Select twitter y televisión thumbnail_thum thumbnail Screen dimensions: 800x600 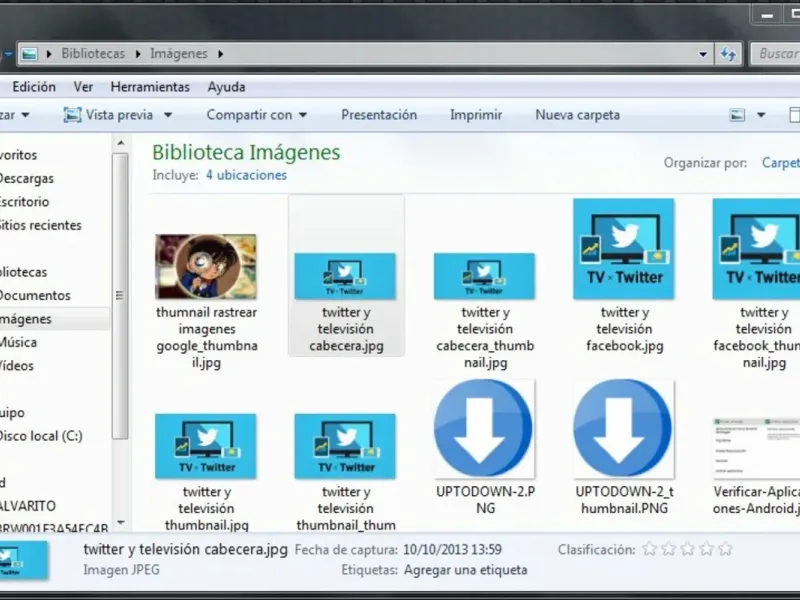(x=345, y=446)
